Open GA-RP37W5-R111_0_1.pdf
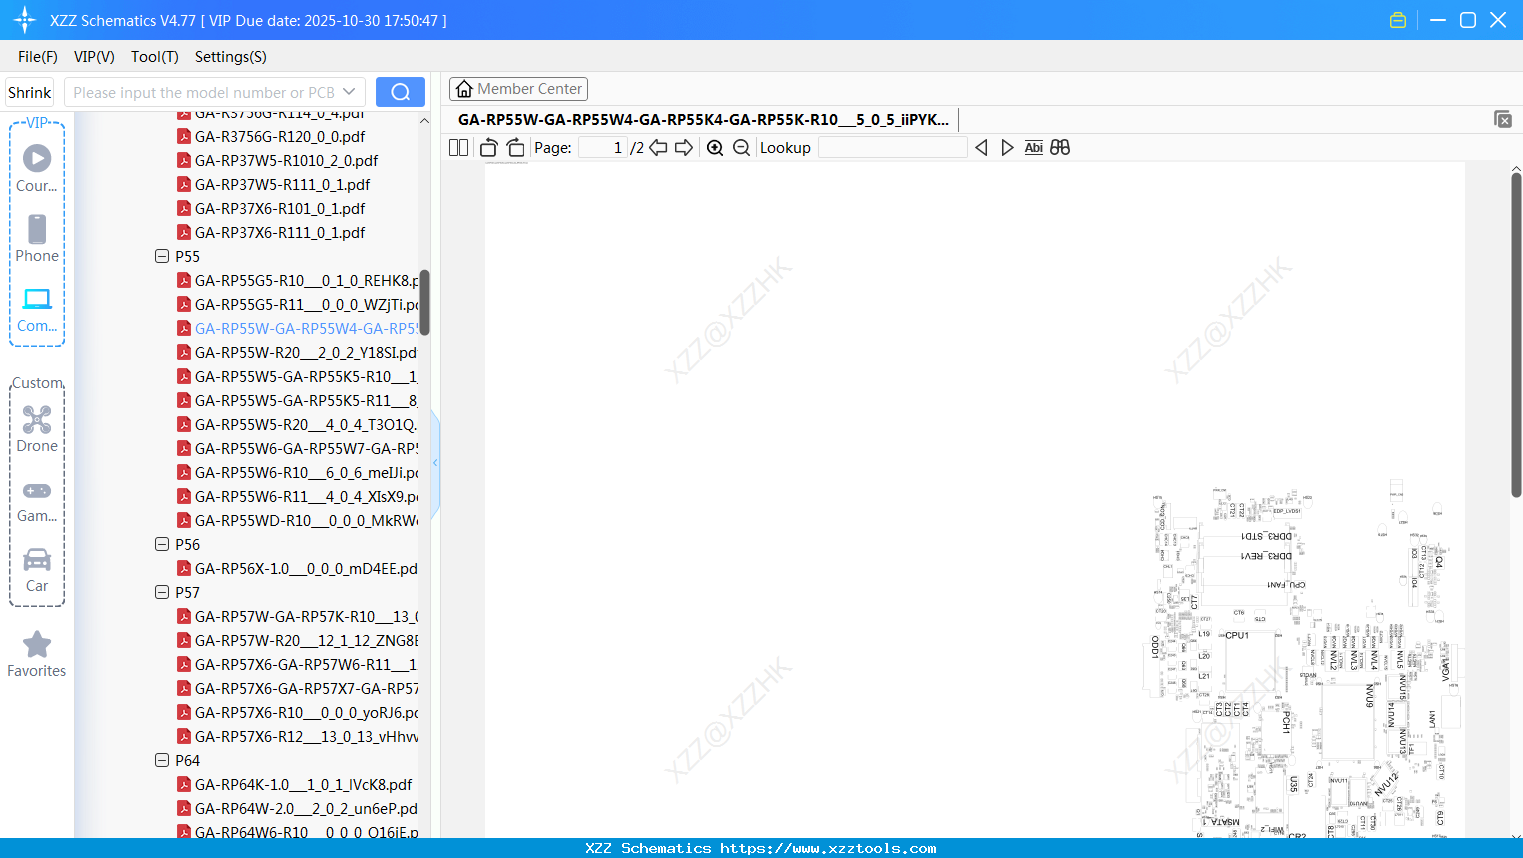The width and height of the screenshot is (1523, 858). click(282, 184)
